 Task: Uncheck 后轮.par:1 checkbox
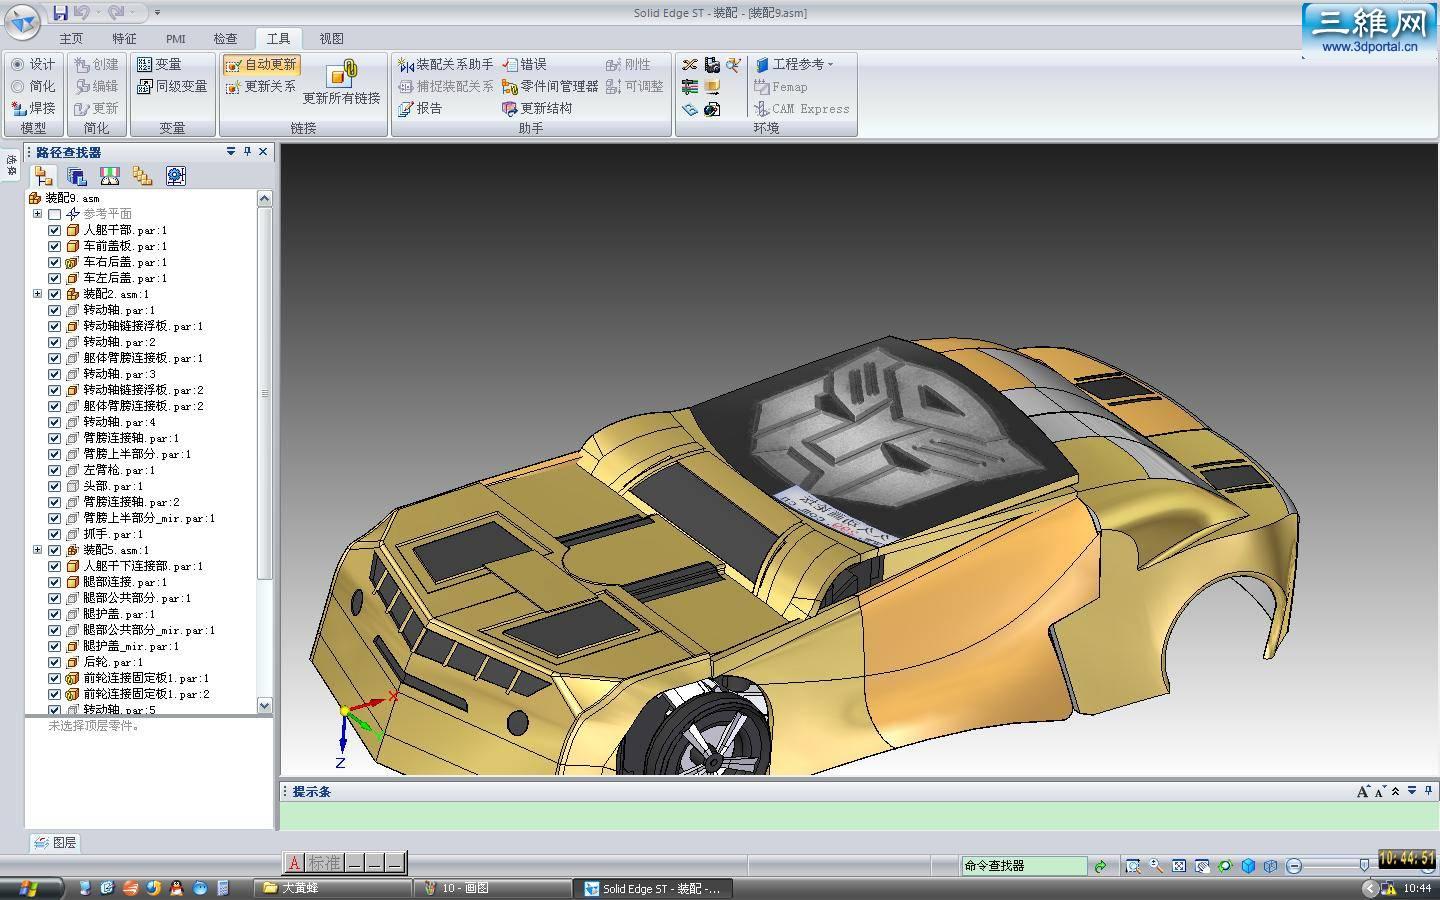pos(55,662)
